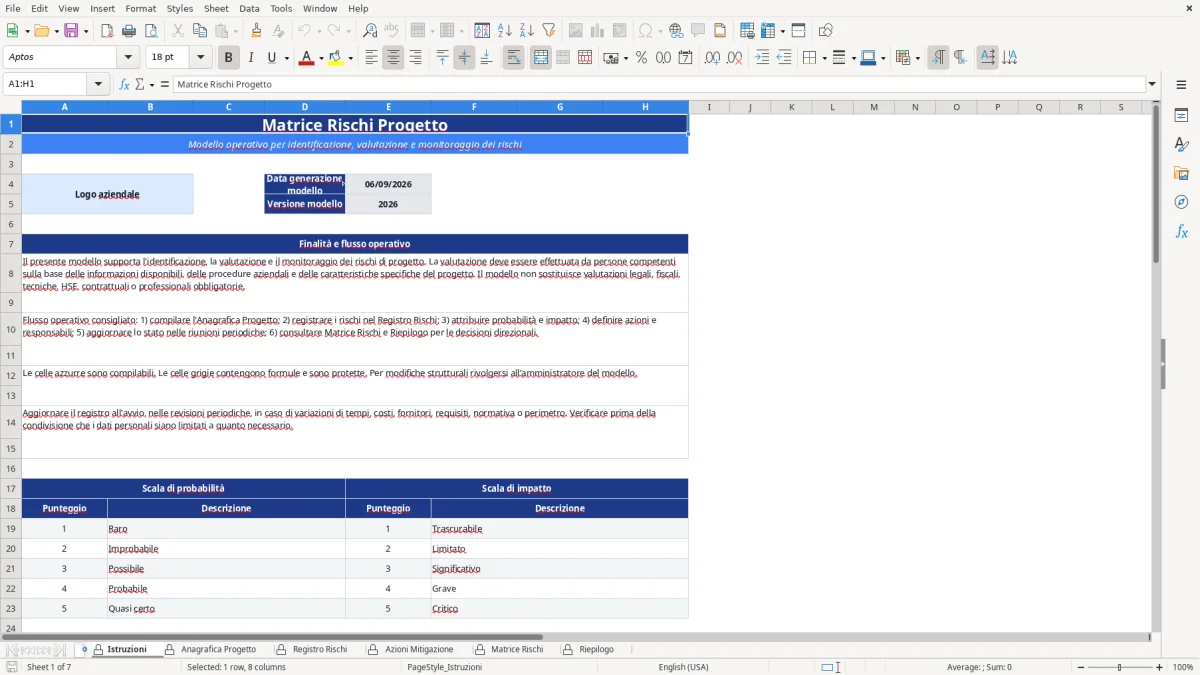The width and height of the screenshot is (1200, 675).
Task: Apply yellow background color swatch
Action: (x=336, y=58)
